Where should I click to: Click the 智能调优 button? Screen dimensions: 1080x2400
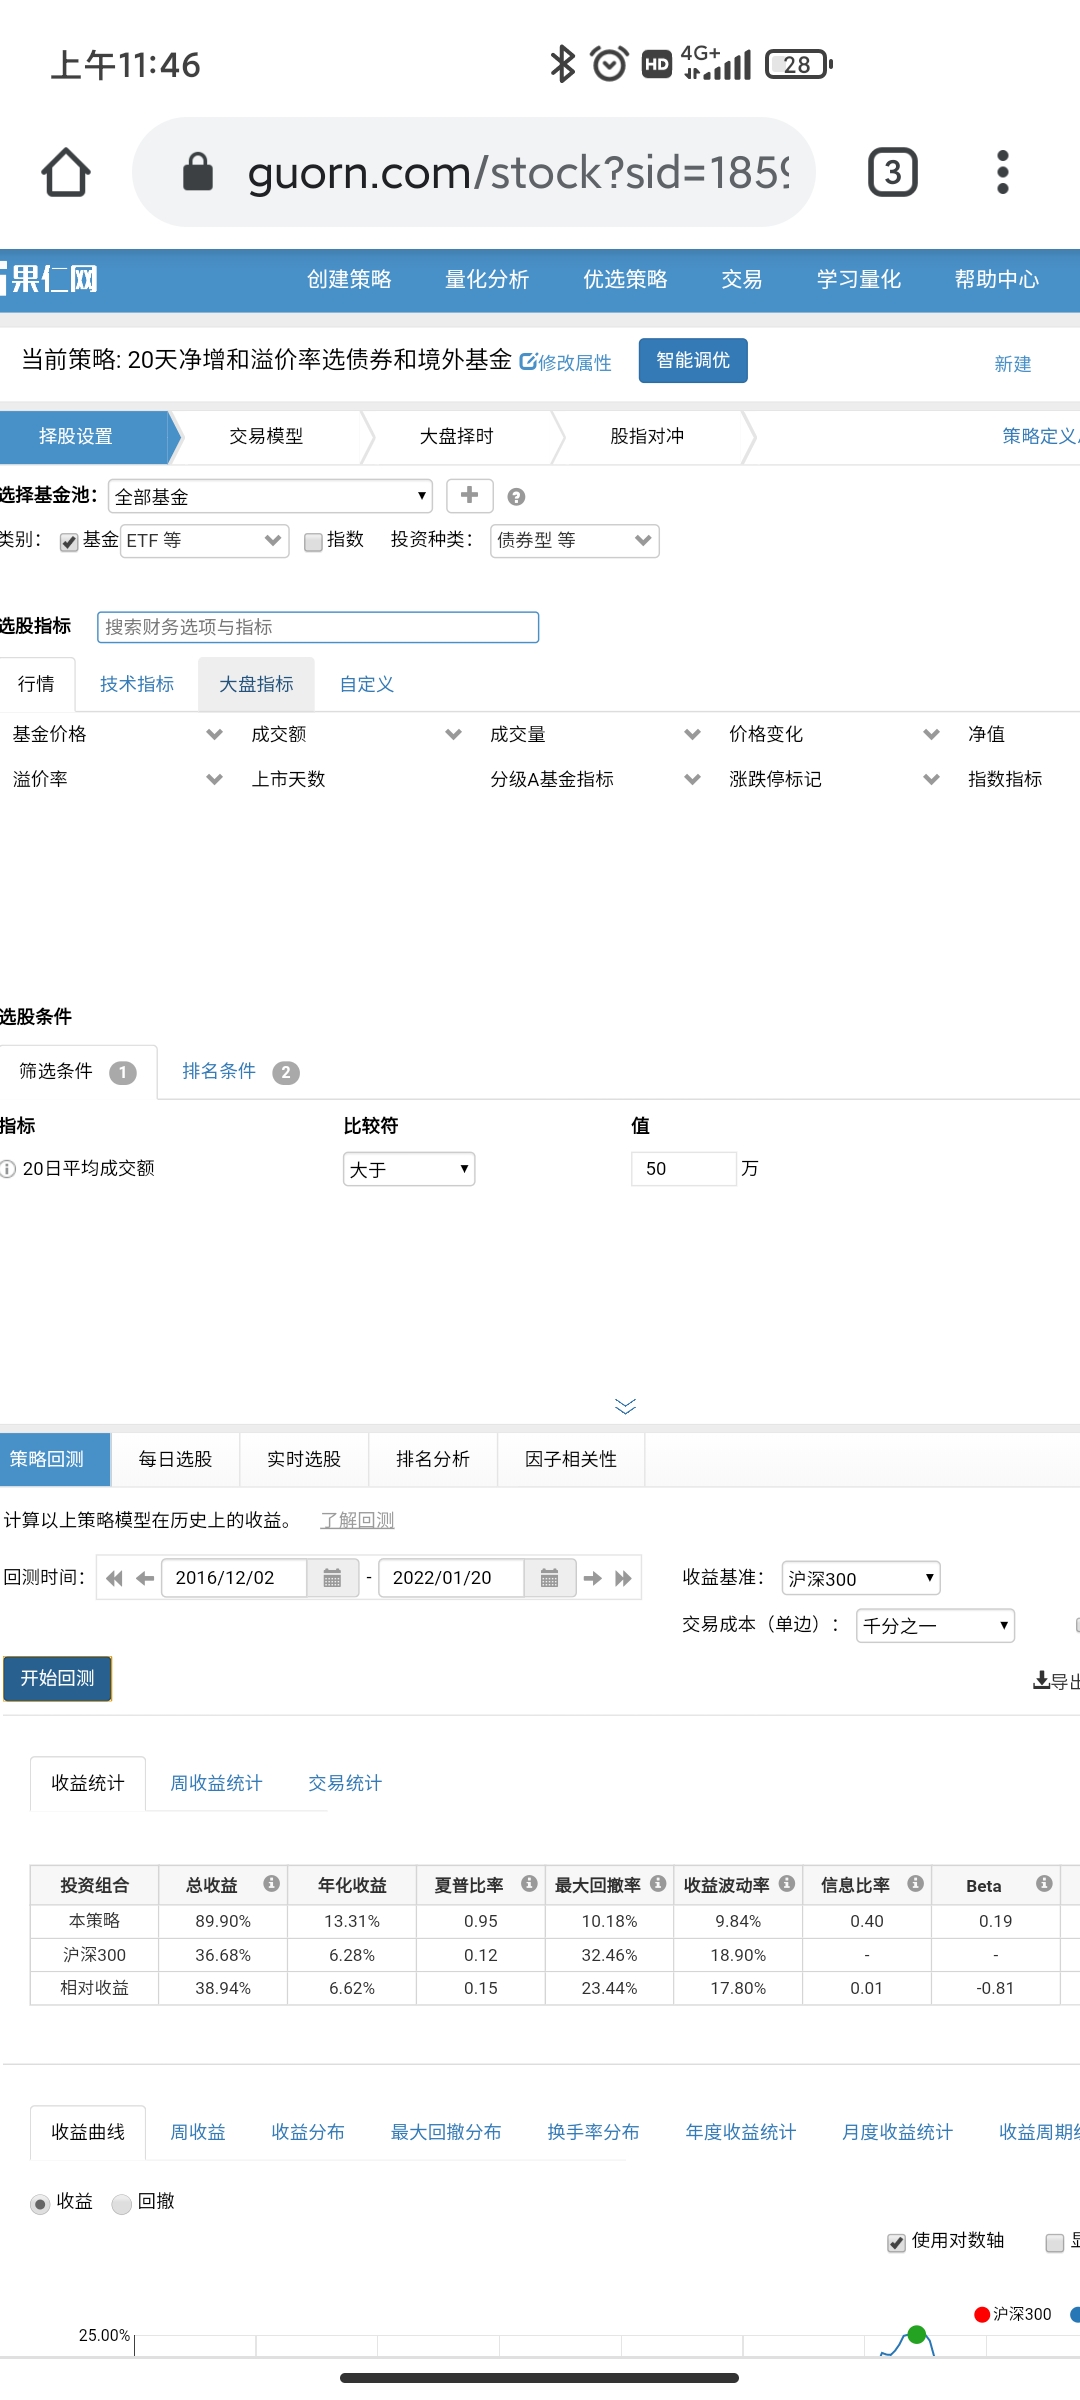(692, 361)
